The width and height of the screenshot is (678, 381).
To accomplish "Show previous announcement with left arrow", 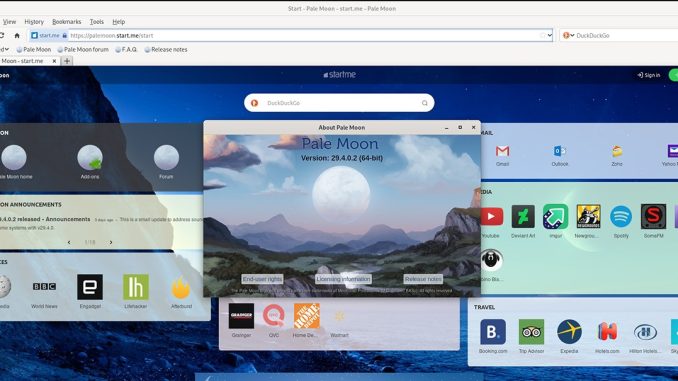I will [x=69, y=242].
